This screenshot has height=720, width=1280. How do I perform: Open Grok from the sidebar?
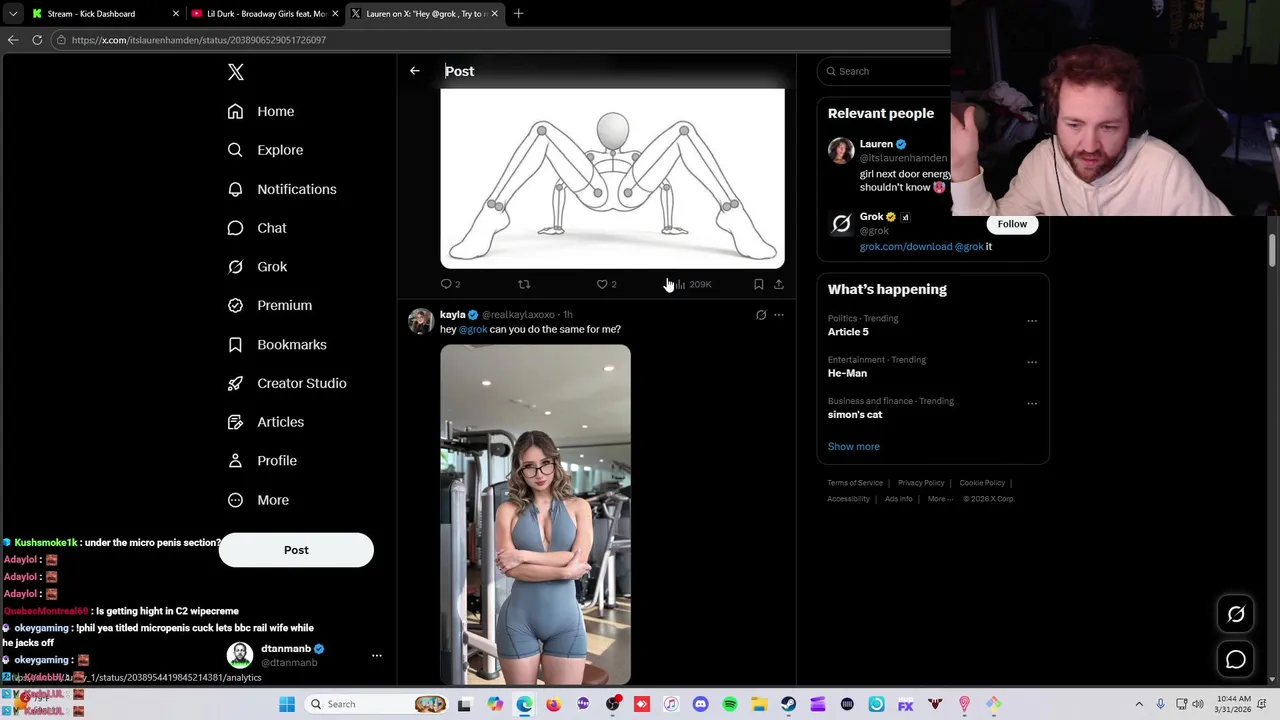257,267
